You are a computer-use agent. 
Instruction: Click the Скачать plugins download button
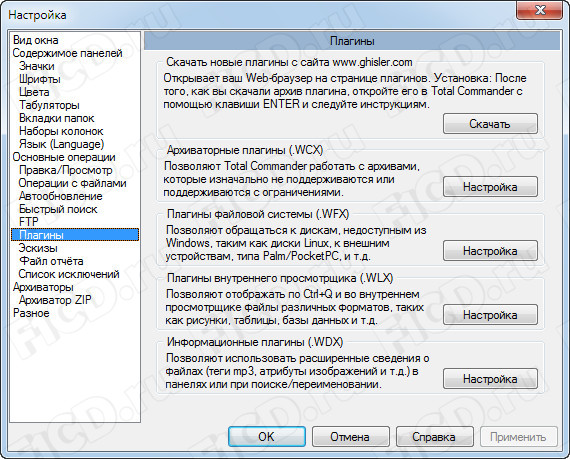click(x=490, y=124)
